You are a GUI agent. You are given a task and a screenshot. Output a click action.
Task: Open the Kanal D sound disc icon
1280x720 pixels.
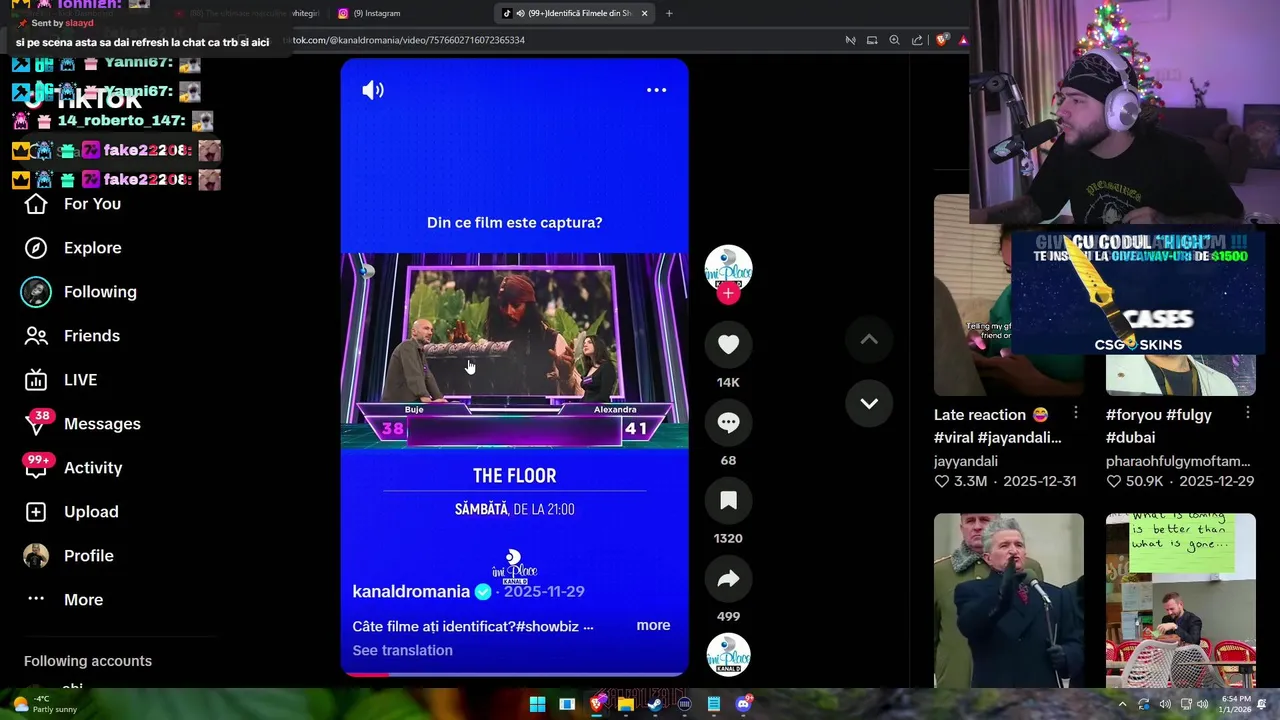(x=728, y=655)
